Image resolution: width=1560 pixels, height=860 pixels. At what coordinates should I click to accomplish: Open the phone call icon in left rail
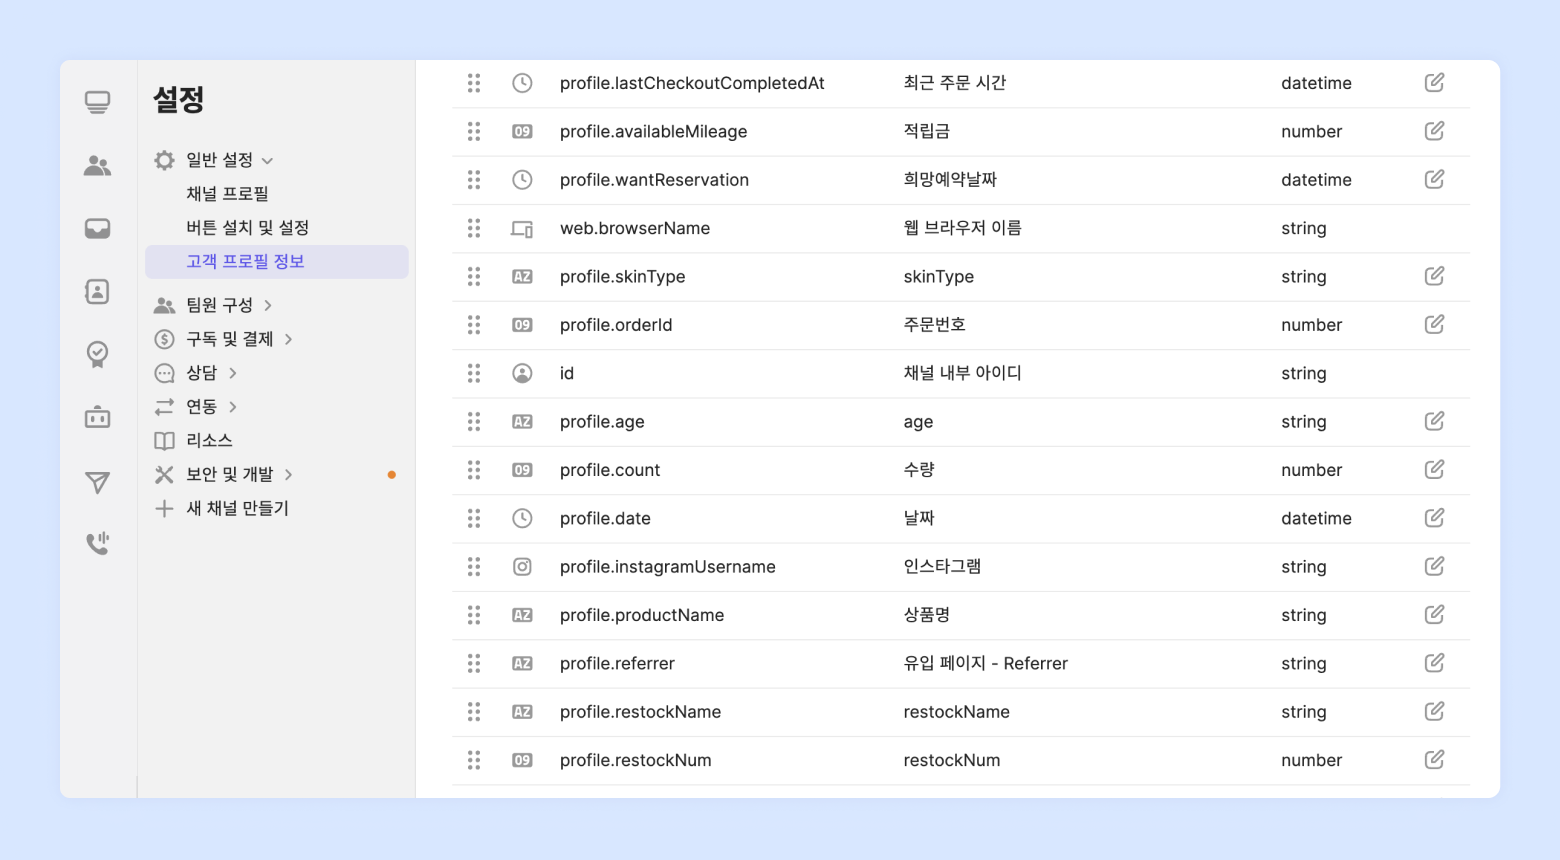pos(97,543)
